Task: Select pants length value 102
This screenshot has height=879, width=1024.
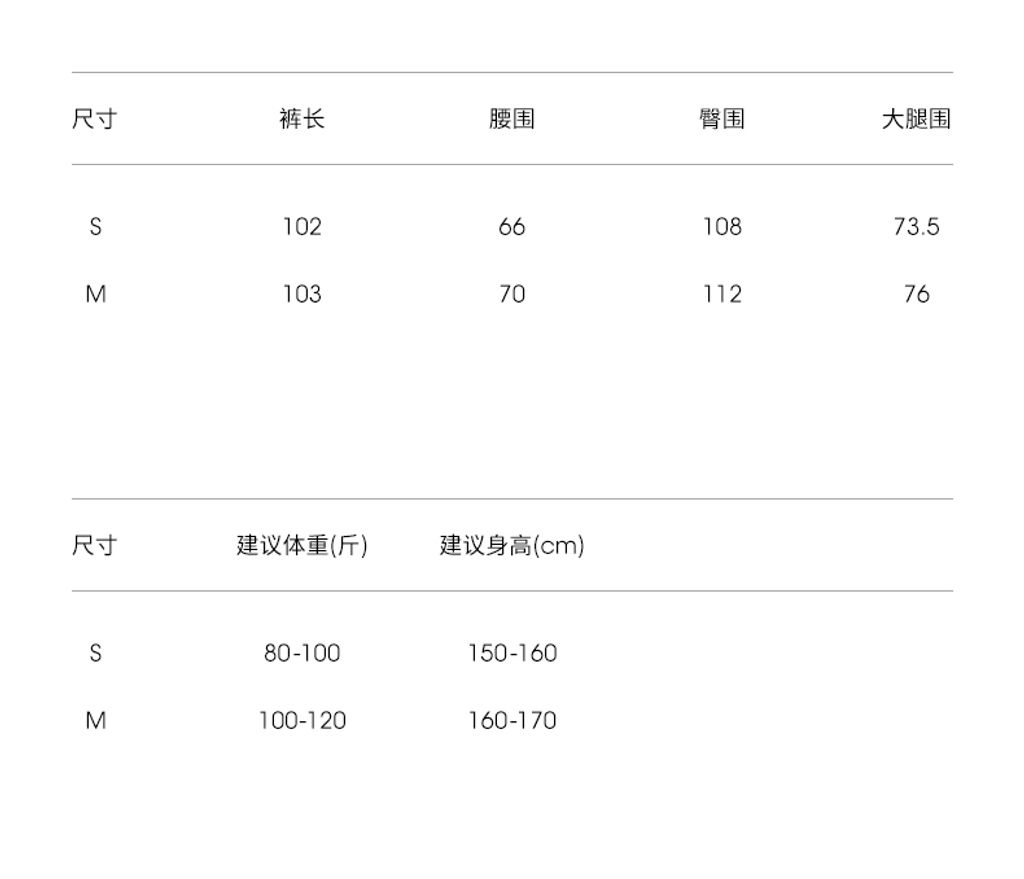Action: tap(302, 227)
